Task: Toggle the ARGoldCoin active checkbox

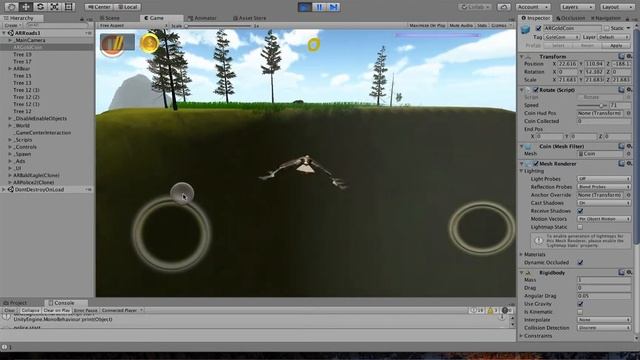Action: pos(538,28)
